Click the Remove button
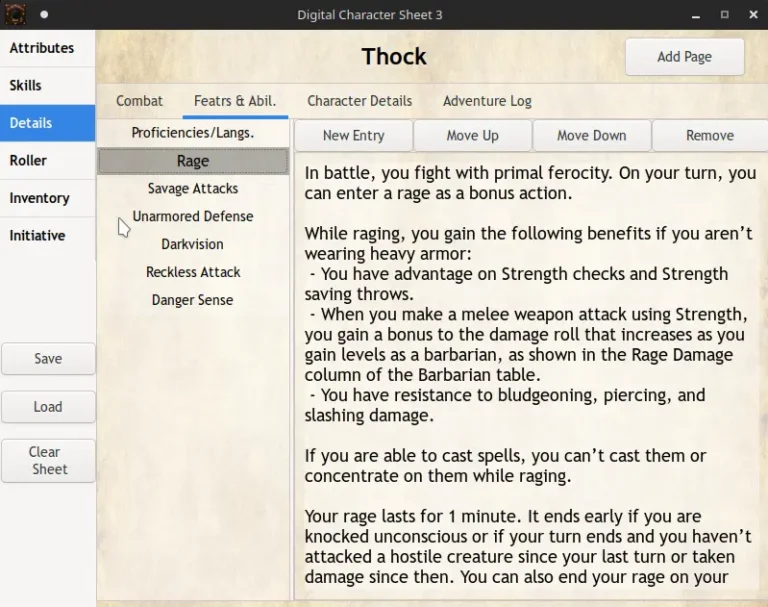This screenshot has width=768, height=607. click(710, 136)
